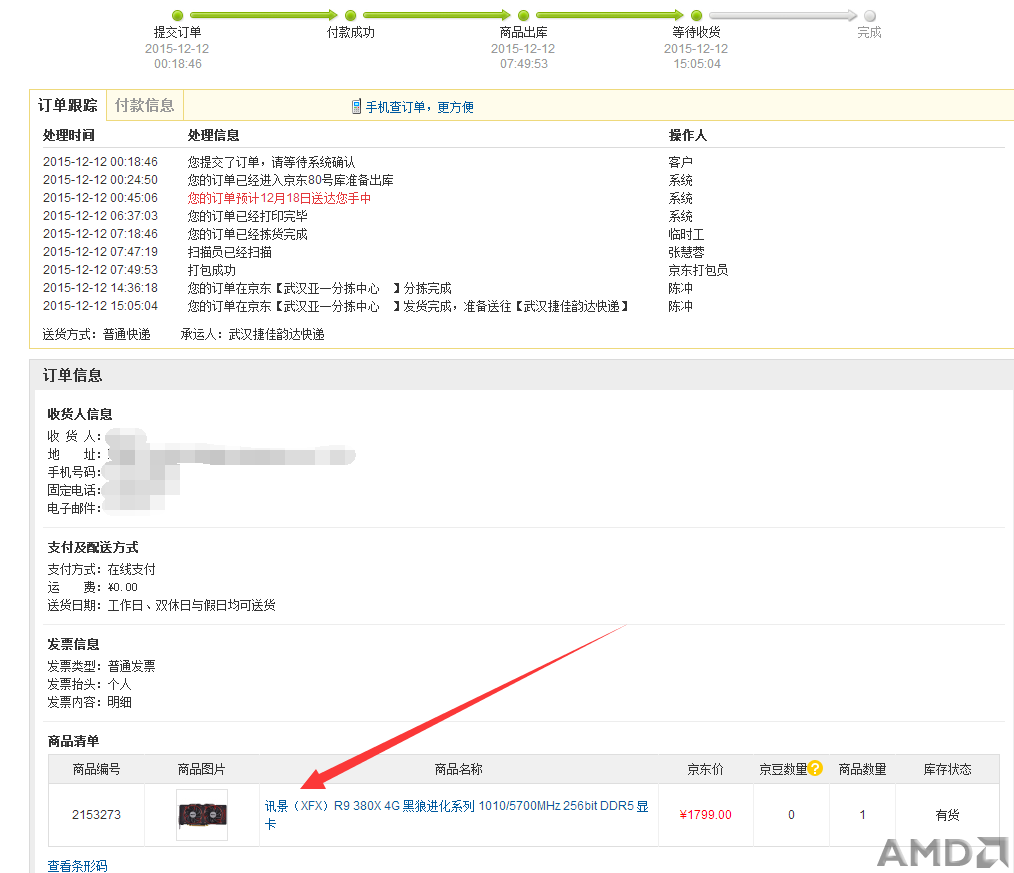
Task: Click the 处理时间 column header
Action: 69,136
